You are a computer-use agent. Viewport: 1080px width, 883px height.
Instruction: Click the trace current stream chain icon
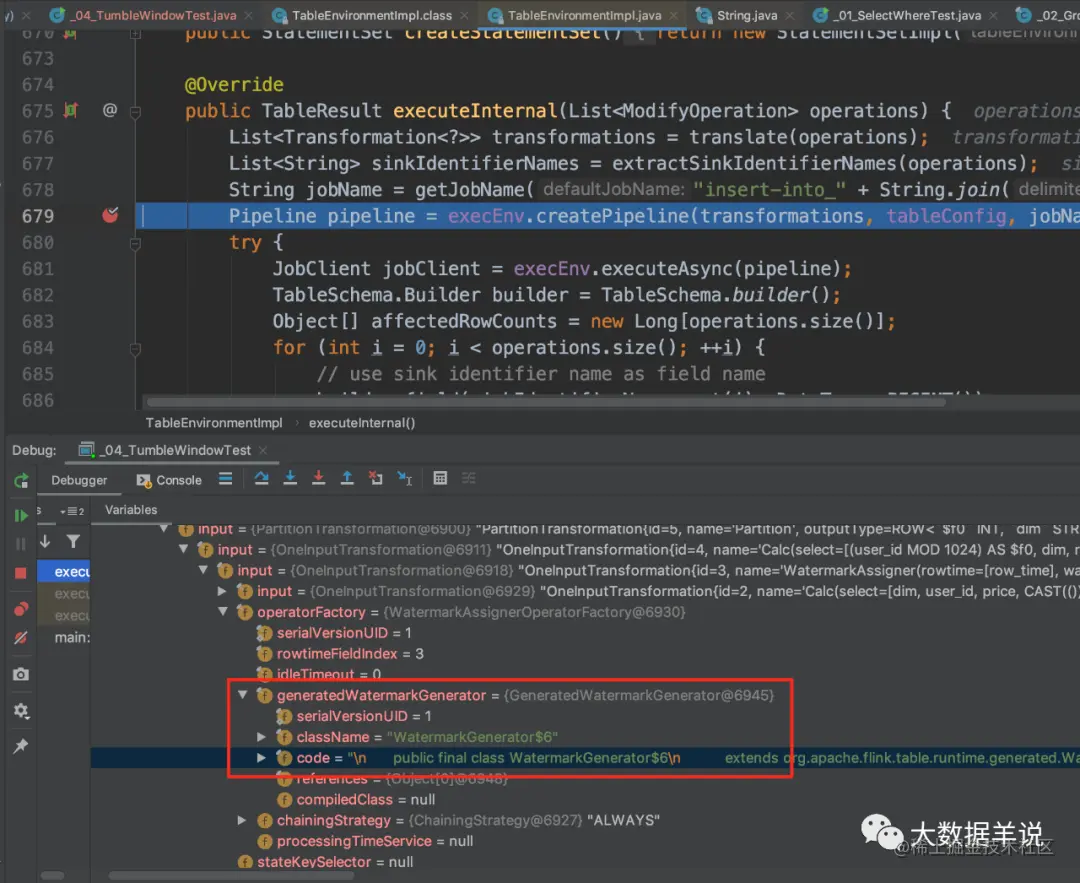[x=468, y=478]
